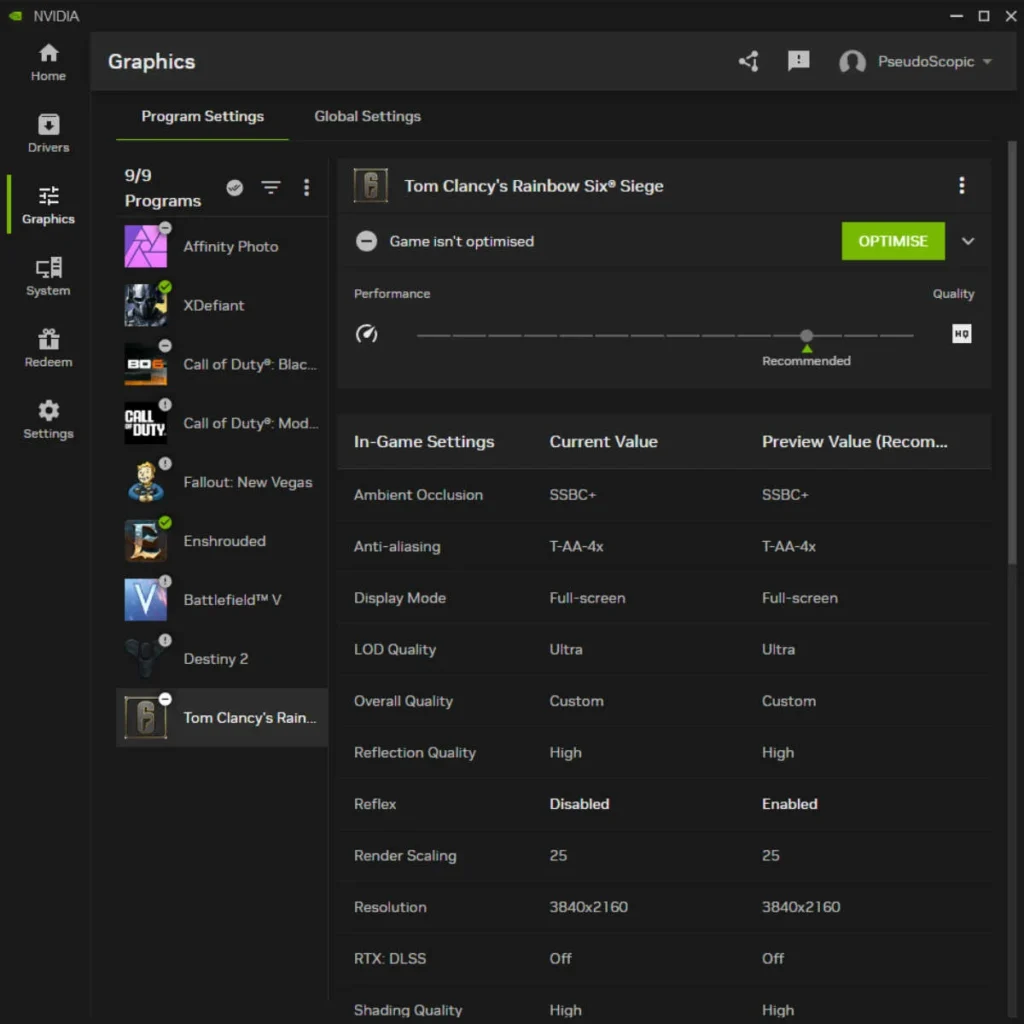
Task: Click the Overall Quality row label
Action: point(403,701)
